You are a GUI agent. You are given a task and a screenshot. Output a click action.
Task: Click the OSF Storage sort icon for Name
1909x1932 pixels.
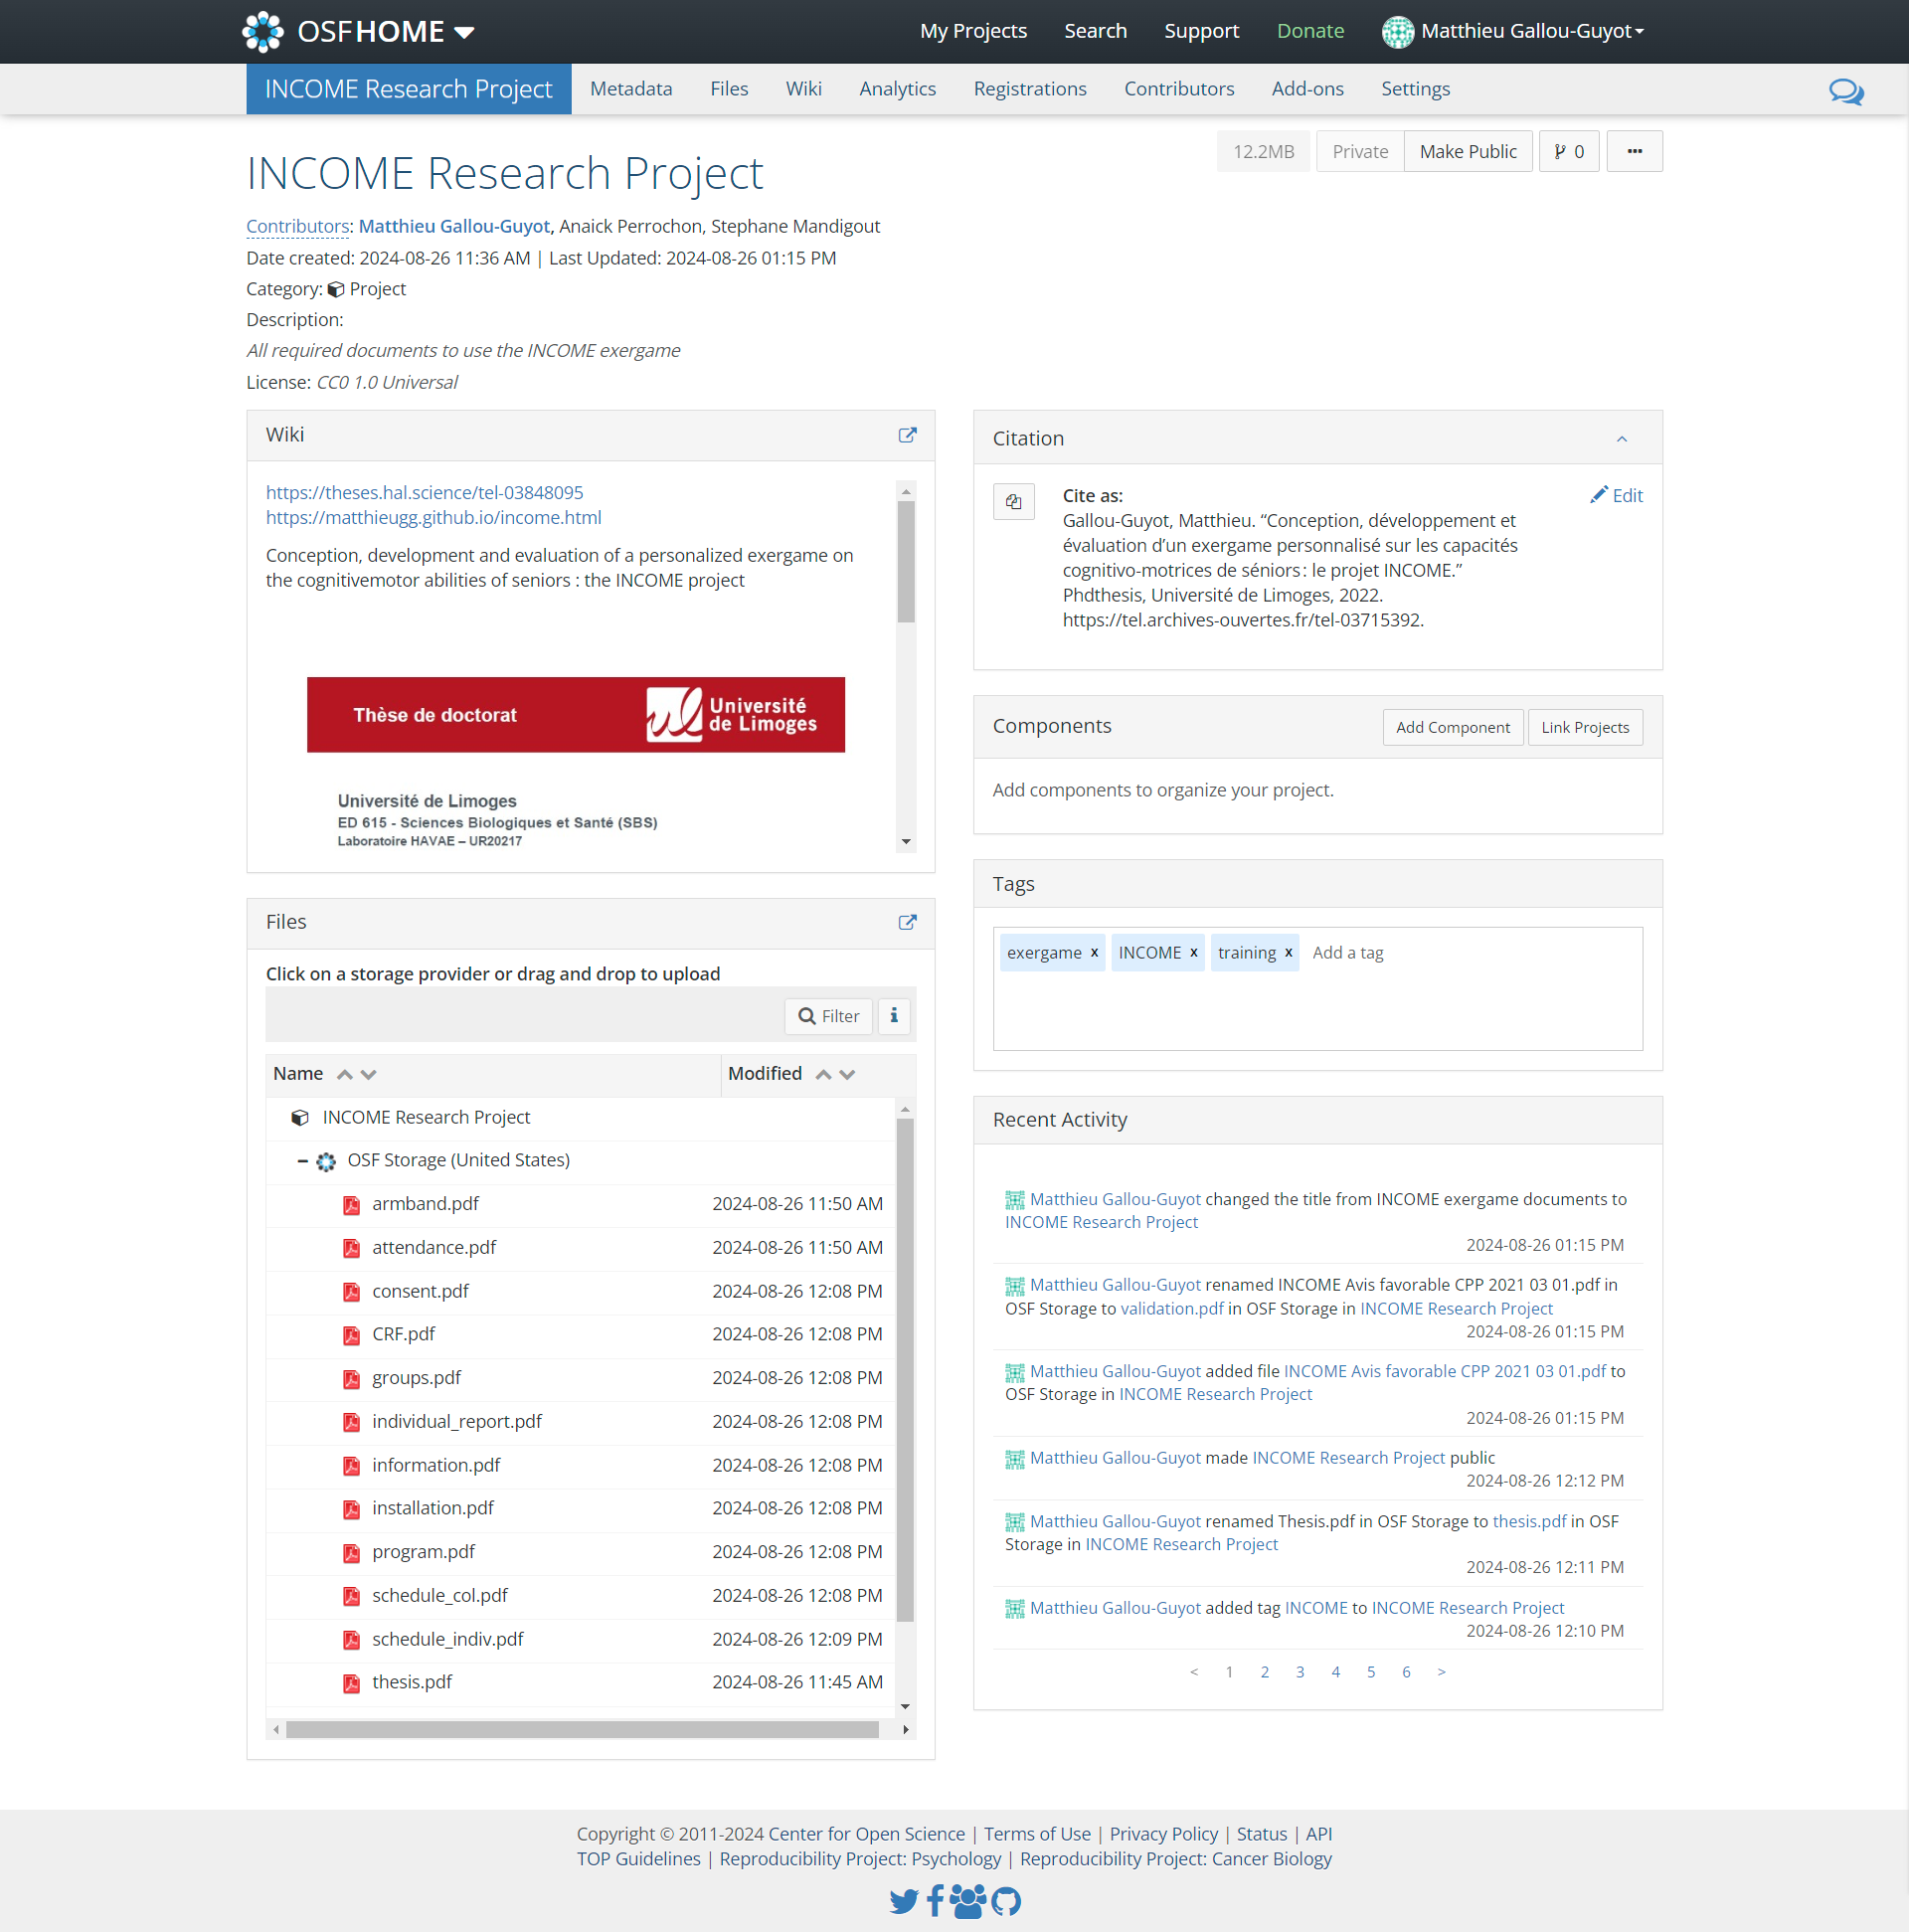(343, 1074)
